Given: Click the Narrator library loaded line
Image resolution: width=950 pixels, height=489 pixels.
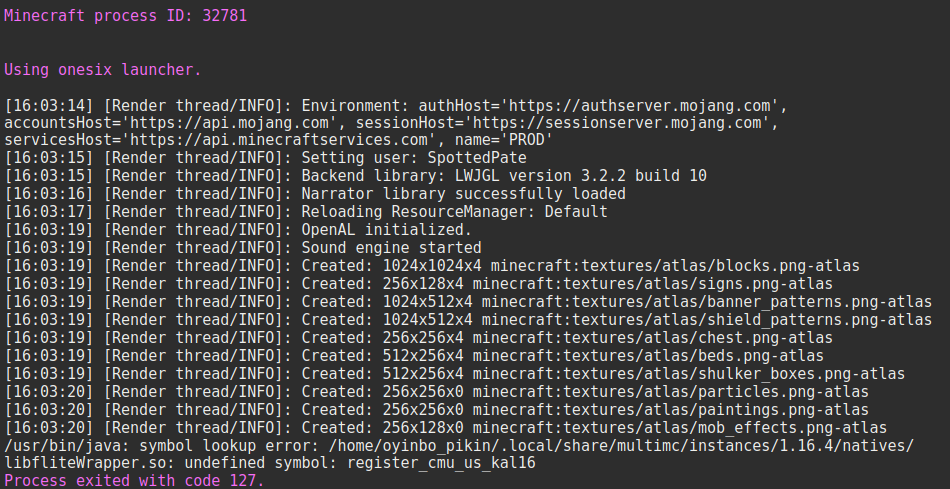Looking at the screenshot, I should coord(463,194).
